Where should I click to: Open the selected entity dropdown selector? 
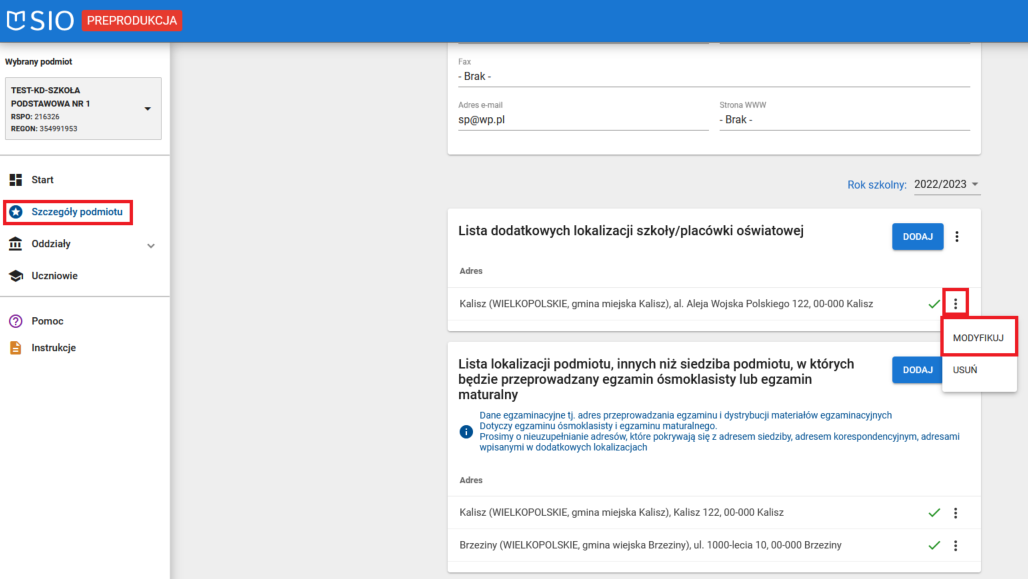147,109
